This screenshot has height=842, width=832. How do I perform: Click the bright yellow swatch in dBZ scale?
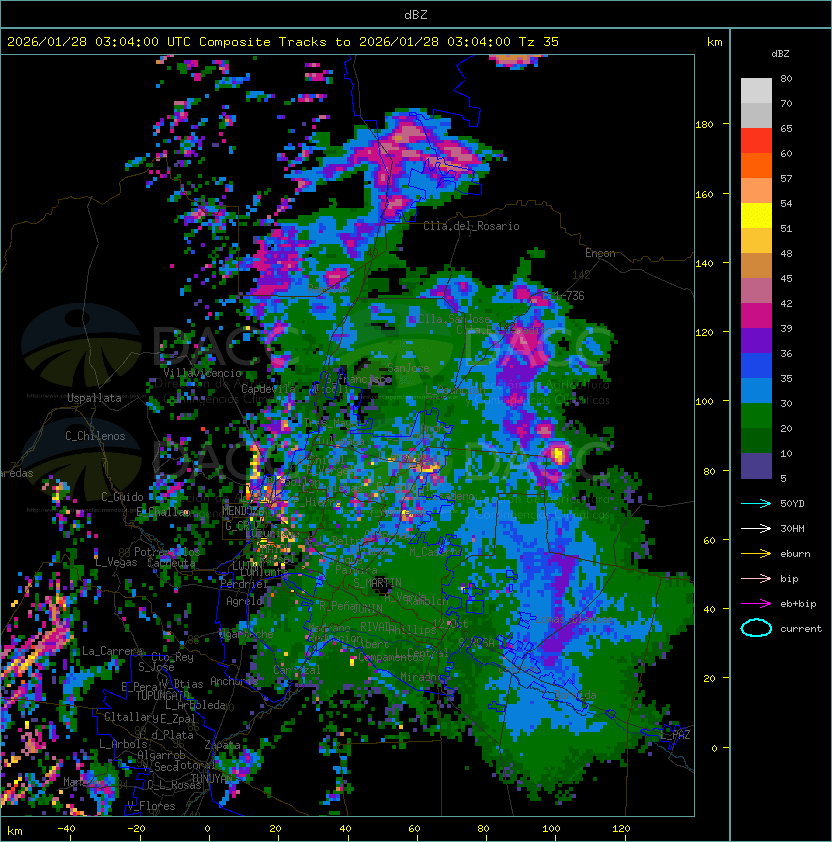[x=756, y=216]
